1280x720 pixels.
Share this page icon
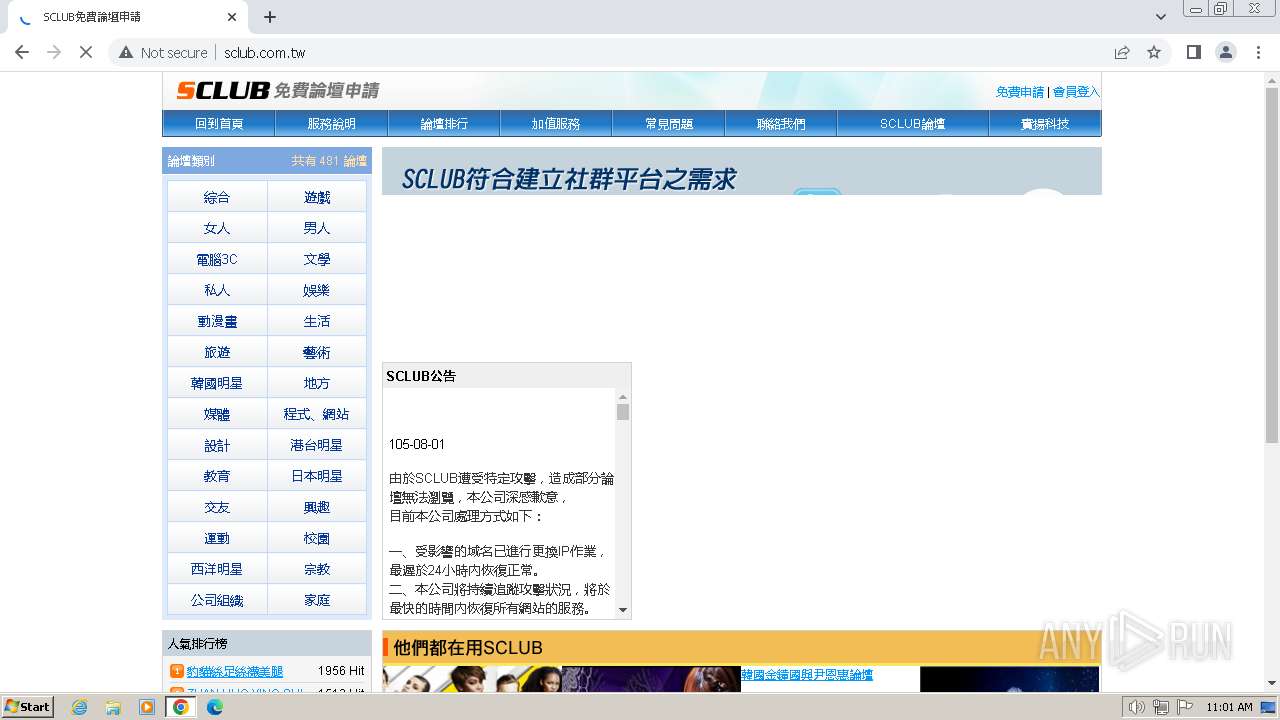coord(1122,52)
